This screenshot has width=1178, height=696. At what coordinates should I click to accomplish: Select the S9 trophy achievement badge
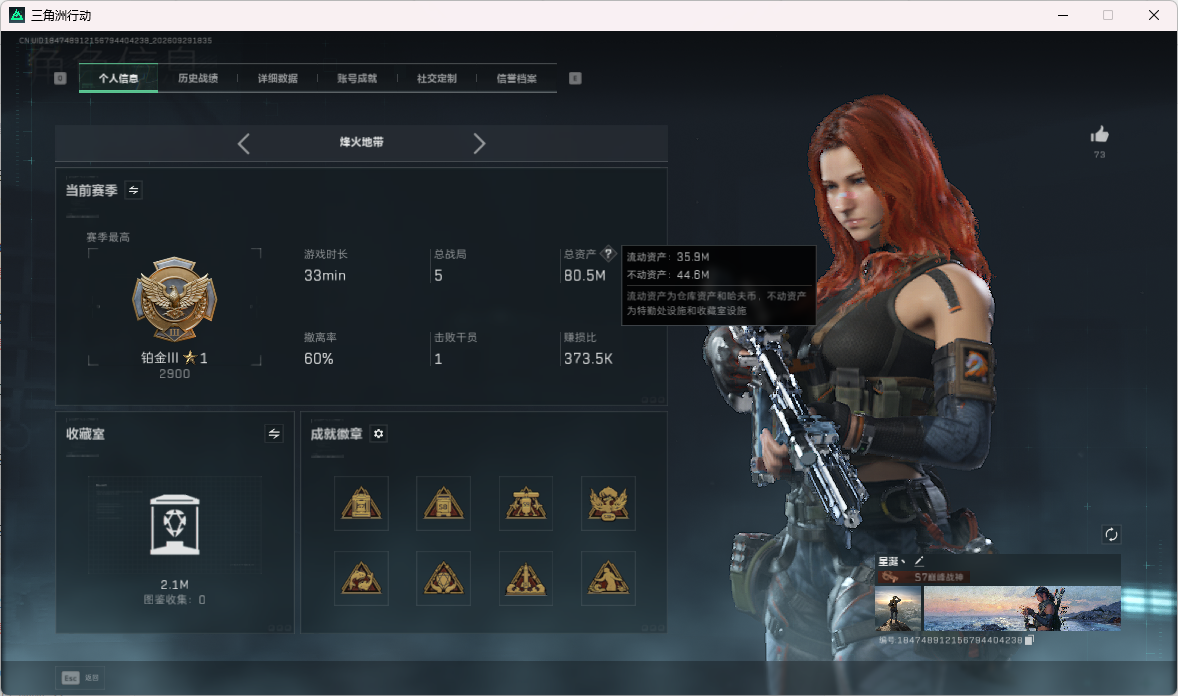526,504
